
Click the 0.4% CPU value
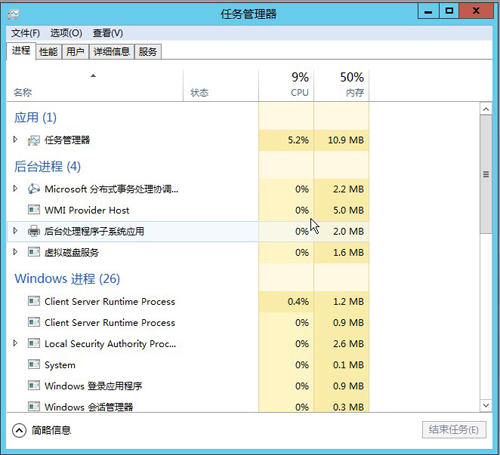(x=298, y=302)
